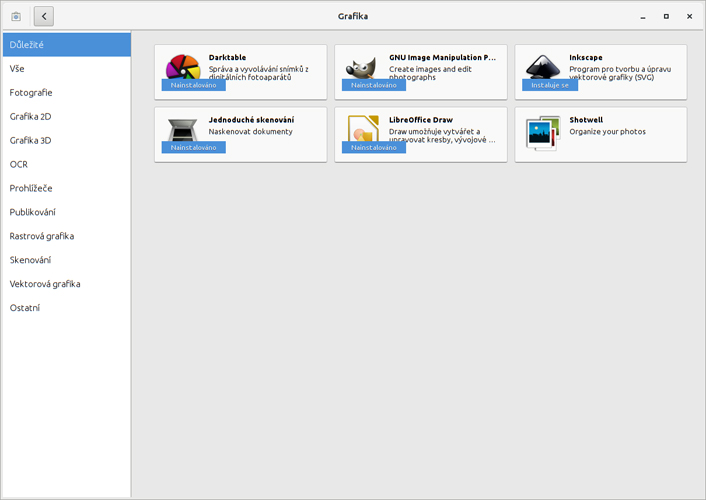Click 'Create images and edit photographs' description

tap(430, 73)
